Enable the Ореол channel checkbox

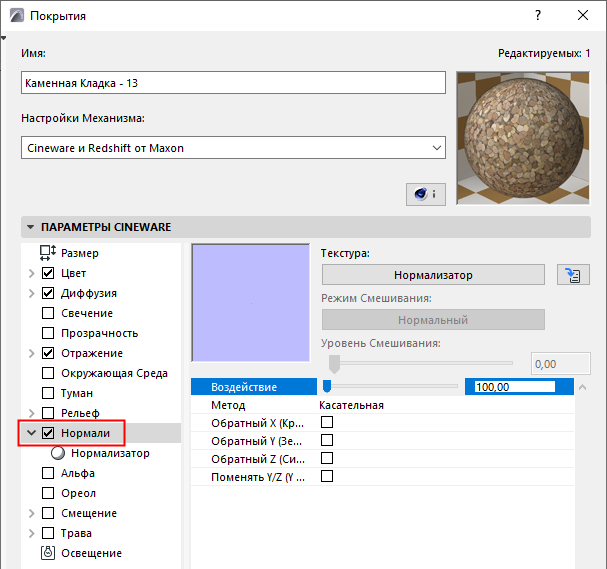(48, 493)
